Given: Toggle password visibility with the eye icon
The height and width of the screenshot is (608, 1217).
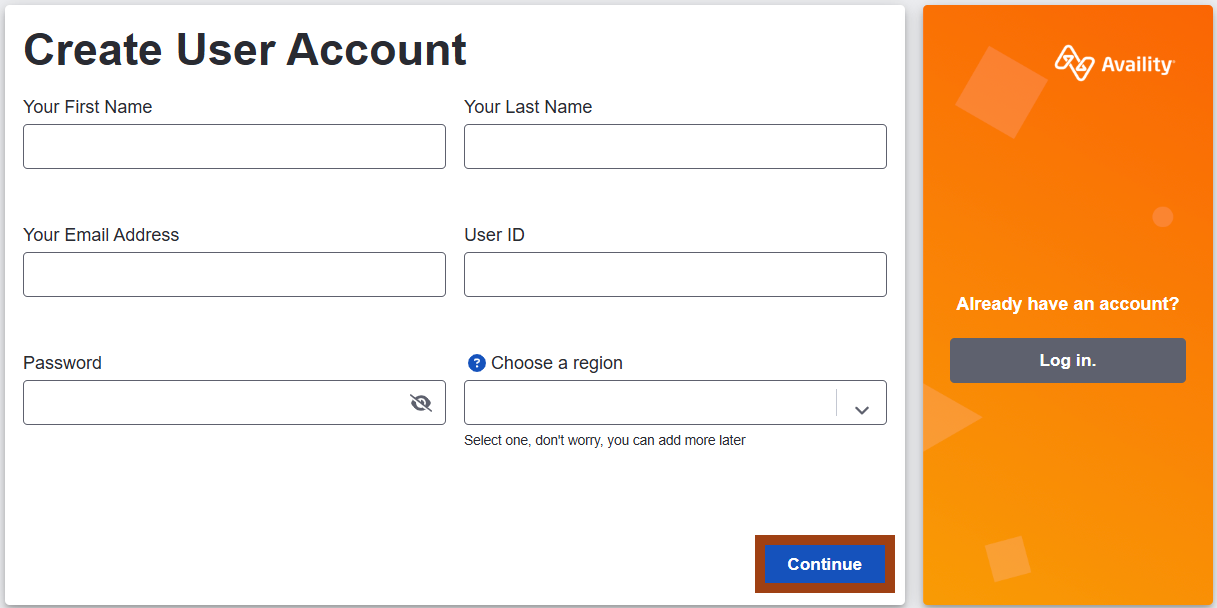Looking at the screenshot, I should coord(421,403).
